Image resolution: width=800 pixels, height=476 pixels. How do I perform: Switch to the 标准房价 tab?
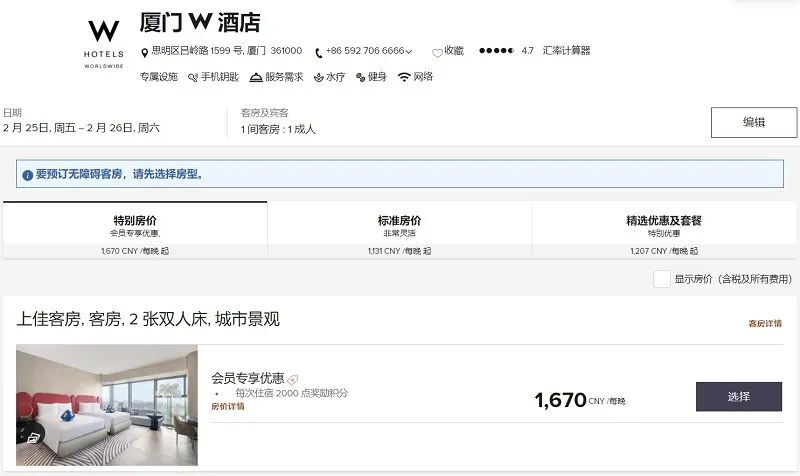click(399, 230)
